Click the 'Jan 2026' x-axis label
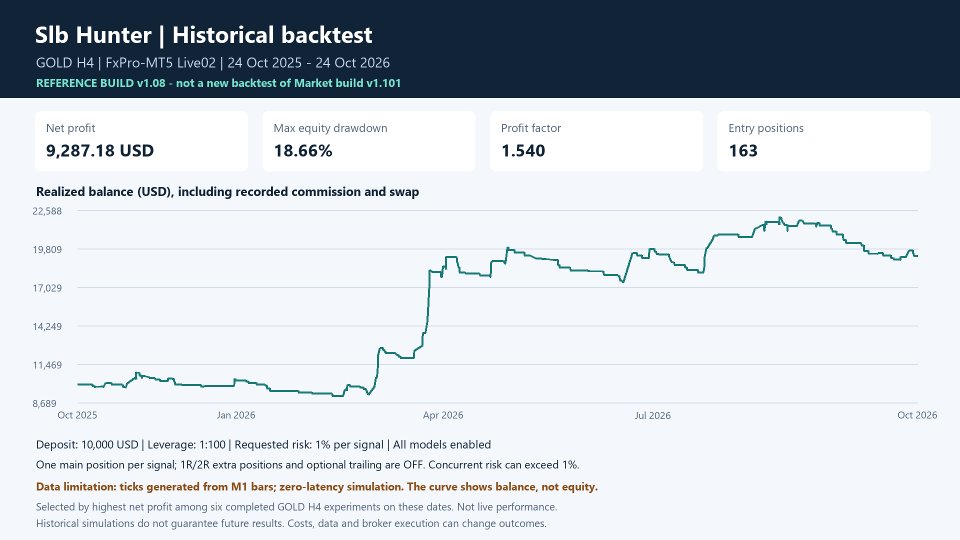960x540 pixels. pyautogui.click(x=236, y=415)
